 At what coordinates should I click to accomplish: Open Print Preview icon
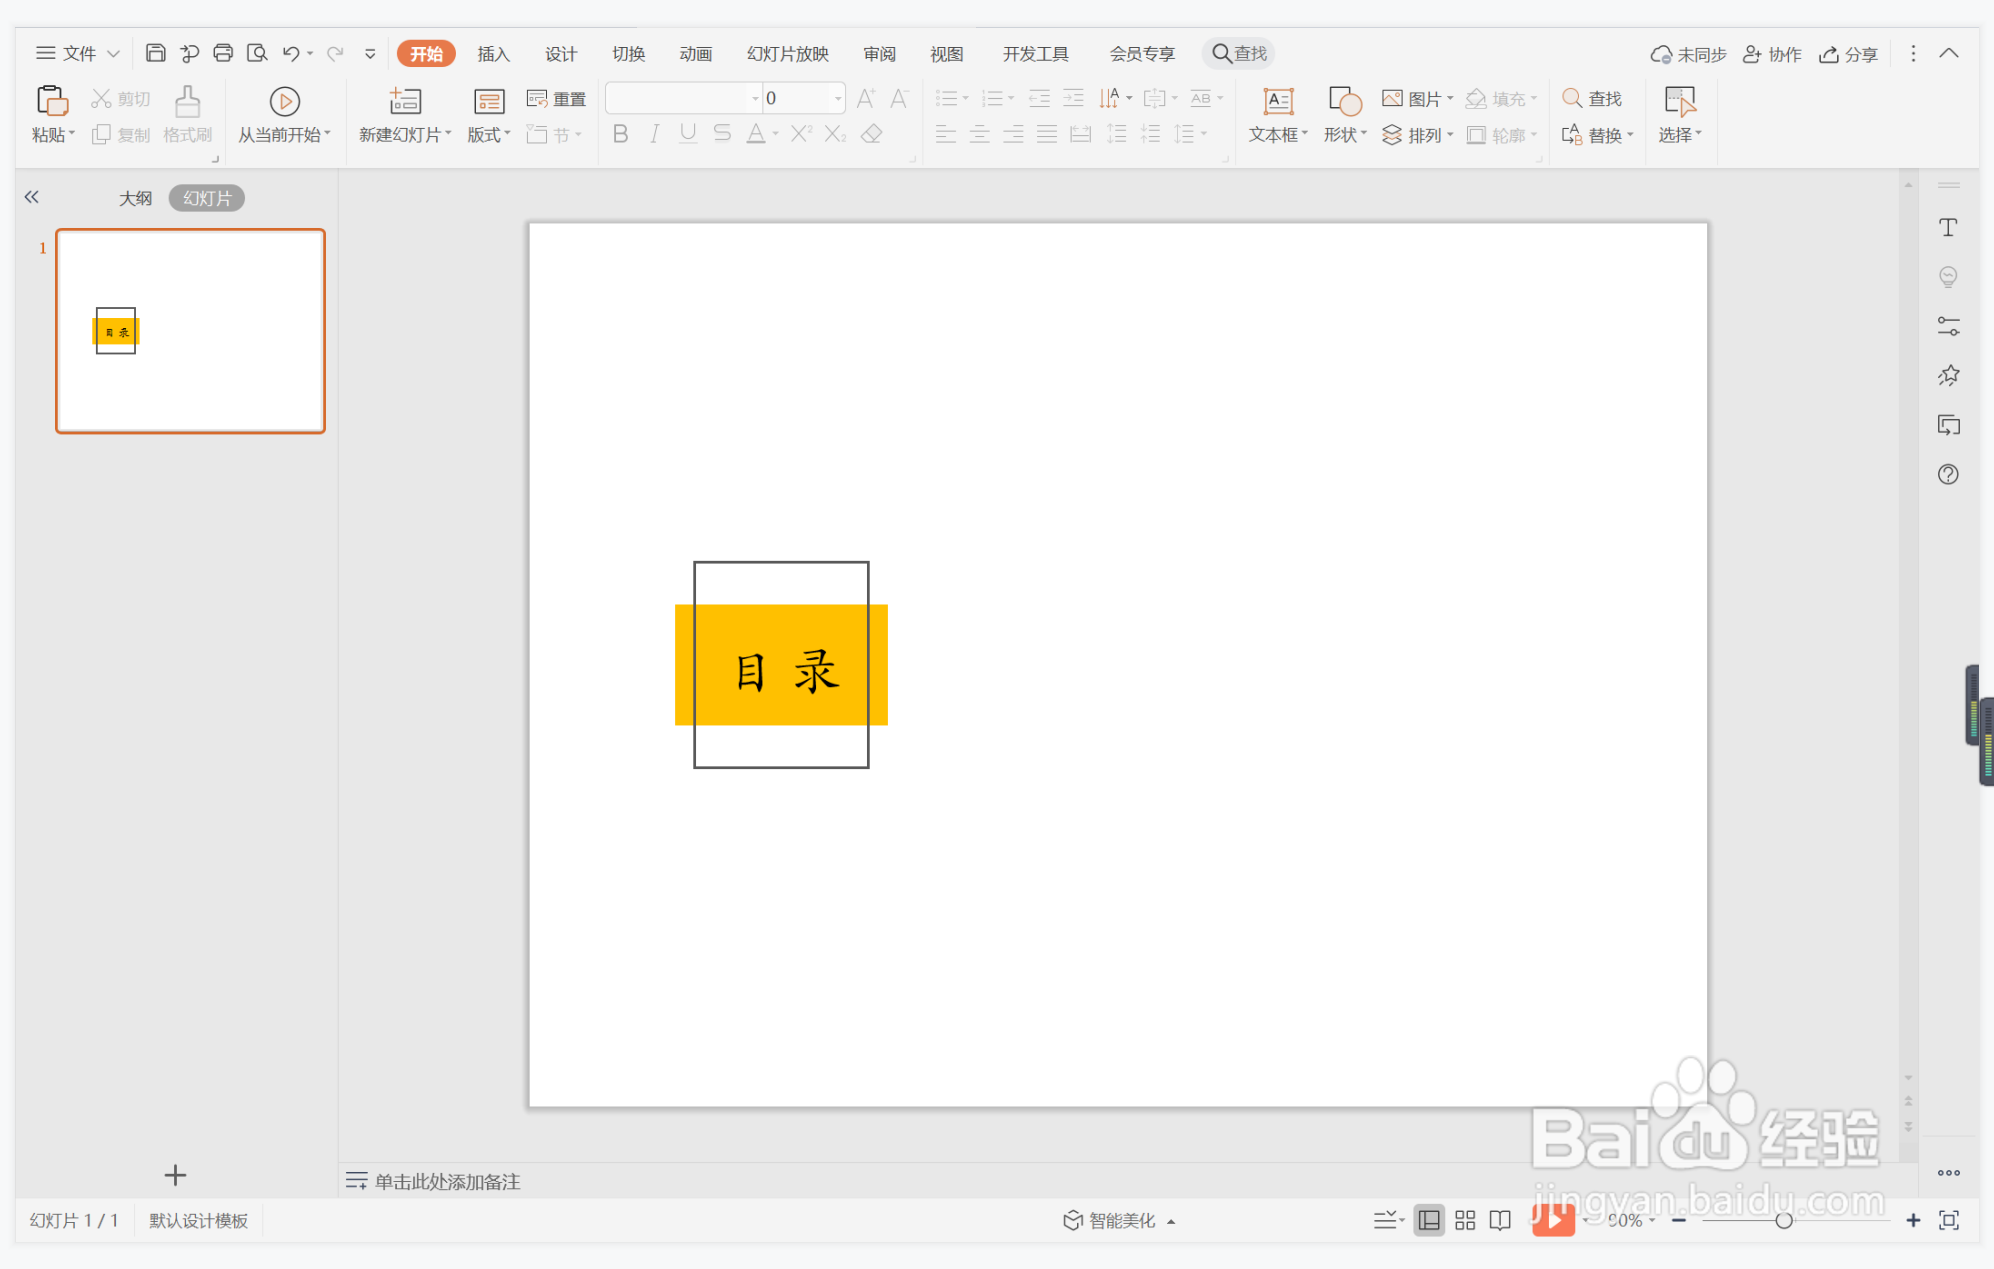[x=257, y=53]
